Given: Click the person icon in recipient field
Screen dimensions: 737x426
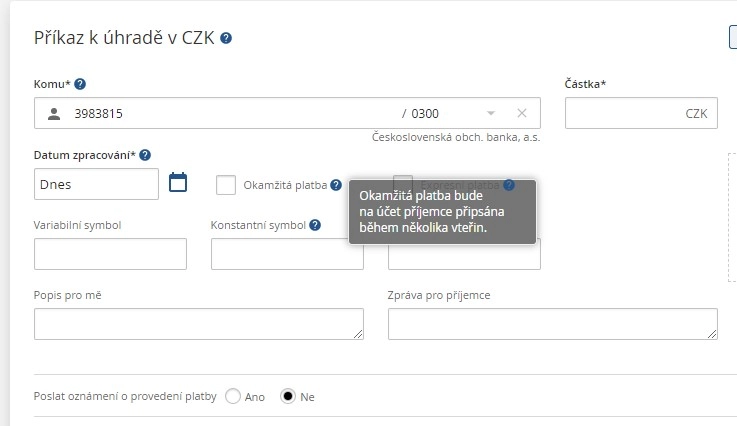Looking at the screenshot, I should click(x=54, y=113).
